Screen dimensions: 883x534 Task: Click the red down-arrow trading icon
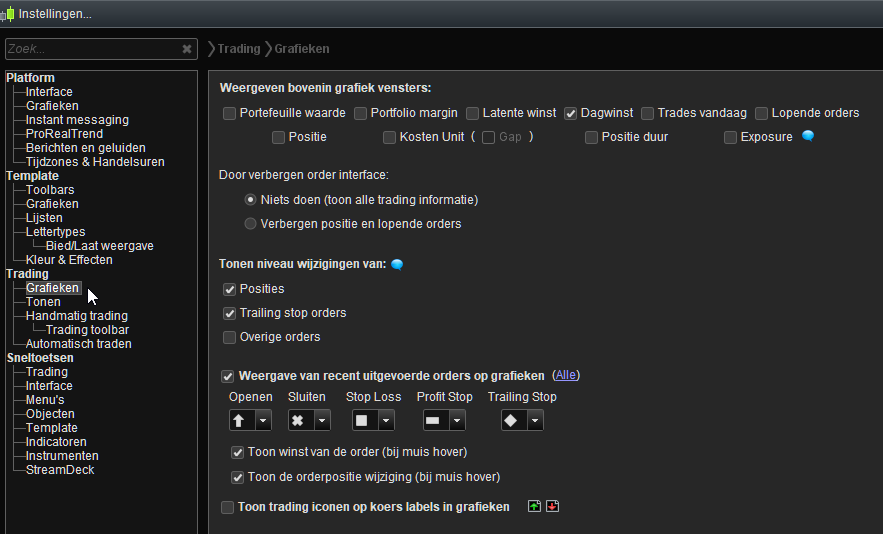click(552, 506)
